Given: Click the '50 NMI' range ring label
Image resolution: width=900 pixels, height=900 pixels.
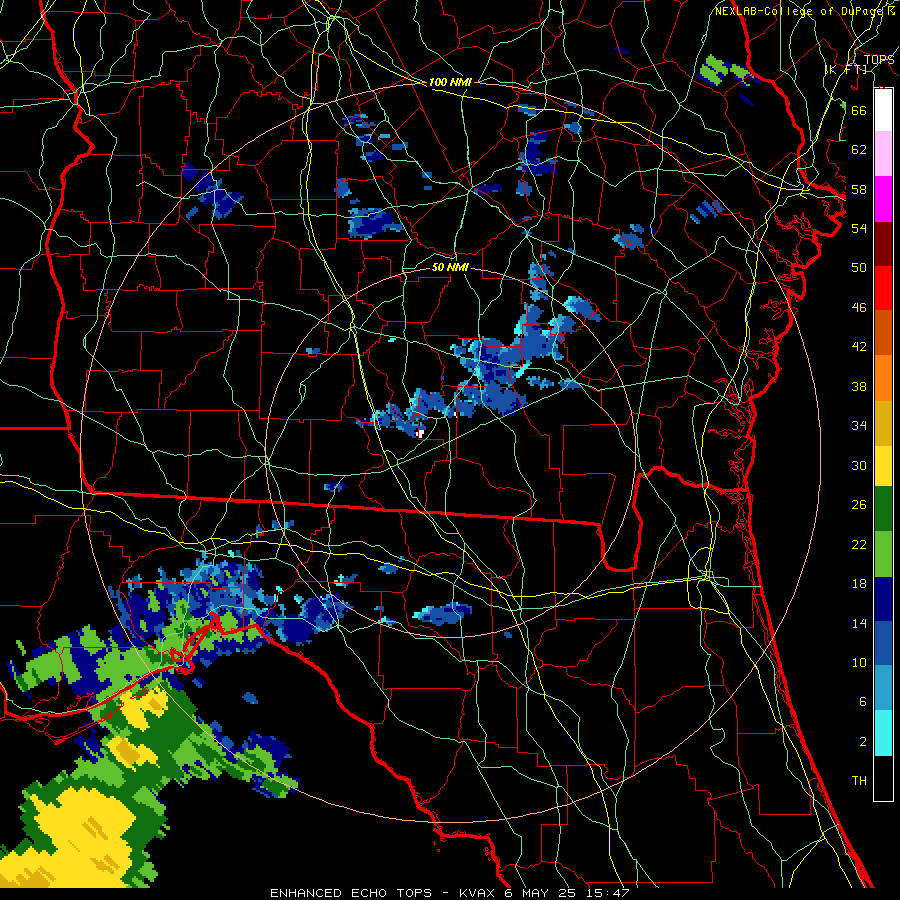Looking at the screenshot, I should point(450,267).
